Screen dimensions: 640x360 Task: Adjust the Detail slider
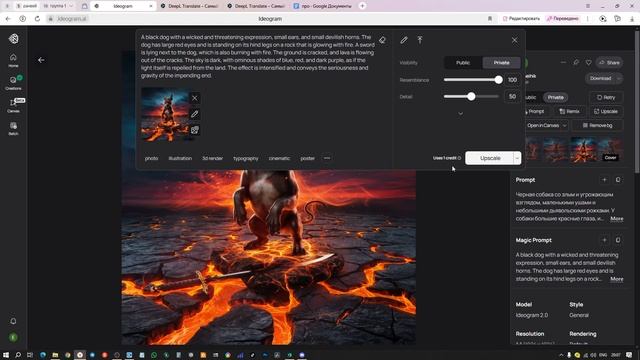coord(471,97)
